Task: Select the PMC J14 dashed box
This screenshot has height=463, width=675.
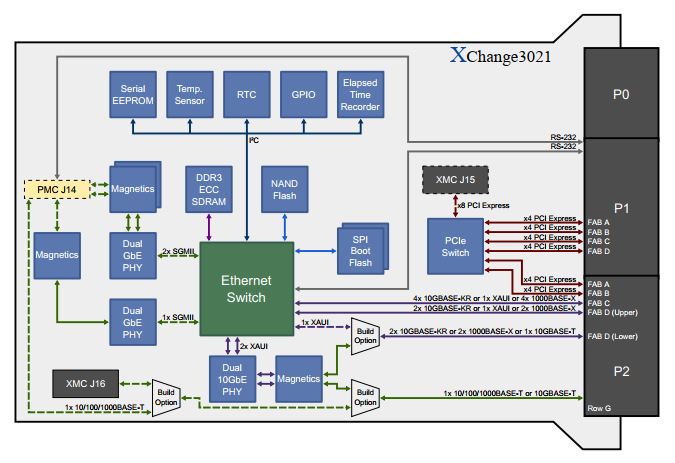Action: pos(57,190)
